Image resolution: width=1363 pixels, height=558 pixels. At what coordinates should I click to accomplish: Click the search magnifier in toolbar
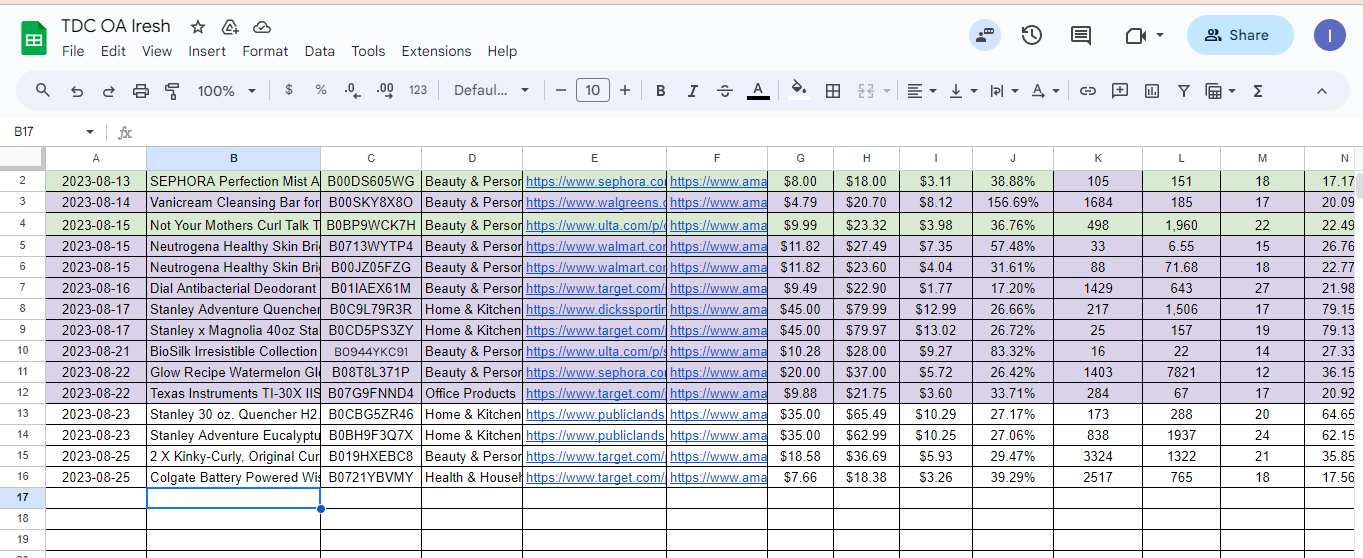(x=43, y=90)
